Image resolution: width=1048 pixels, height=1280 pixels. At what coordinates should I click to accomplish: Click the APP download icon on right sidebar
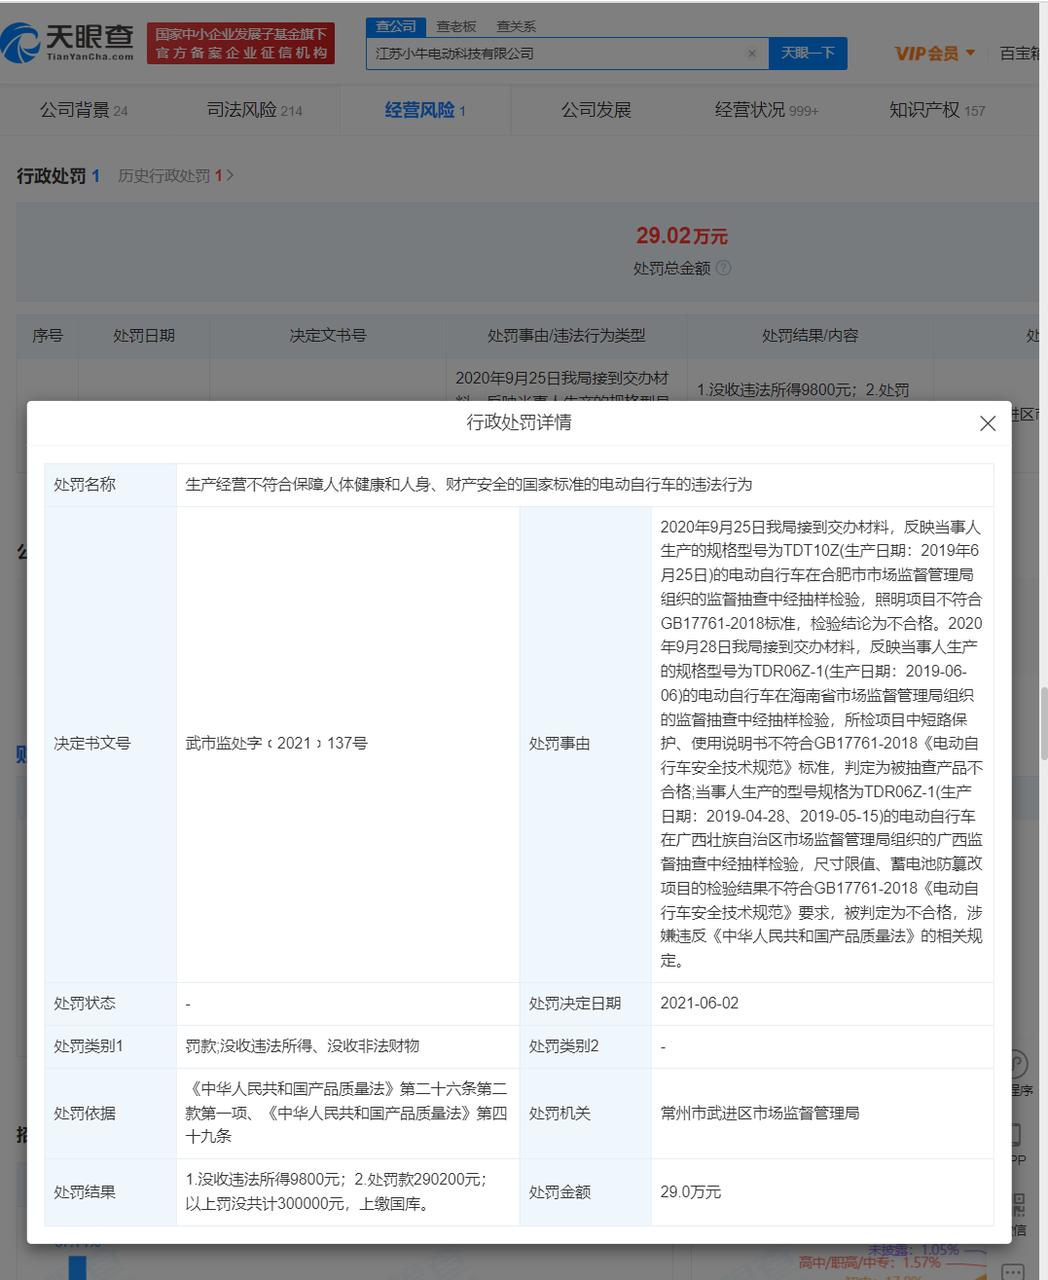(1016, 1134)
